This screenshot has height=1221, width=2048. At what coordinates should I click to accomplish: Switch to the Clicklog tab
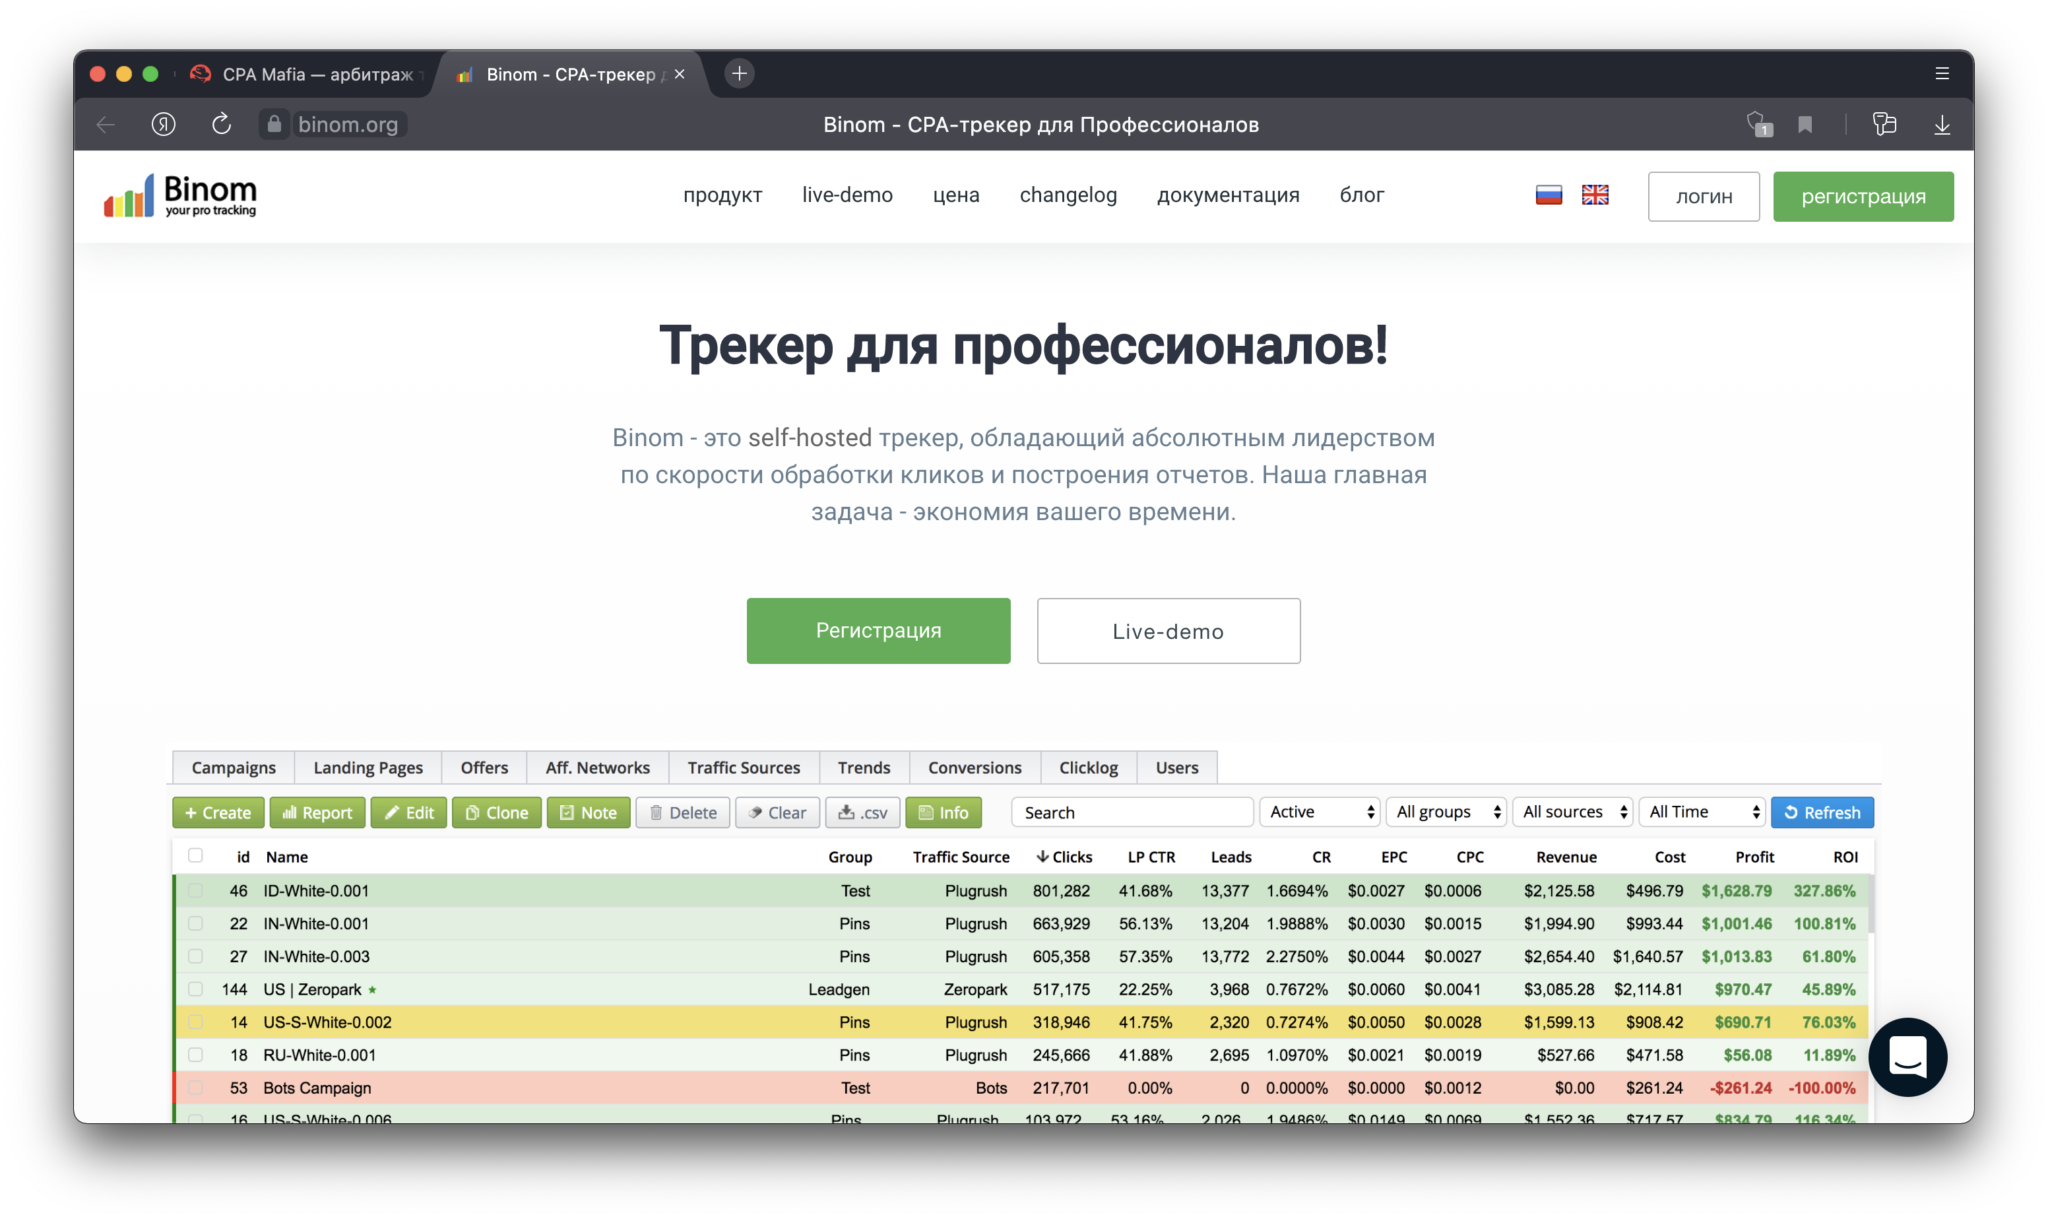(1089, 767)
